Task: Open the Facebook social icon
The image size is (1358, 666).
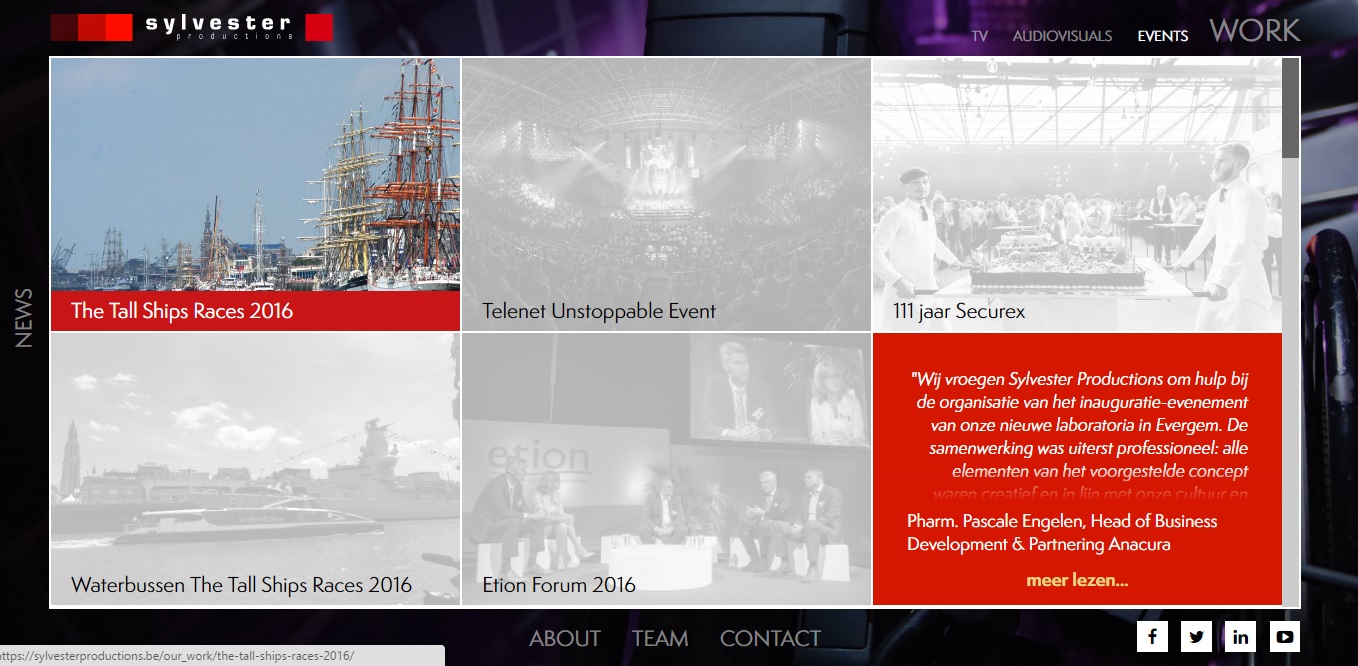Action: pyautogui.click(x=1152, y=636)
